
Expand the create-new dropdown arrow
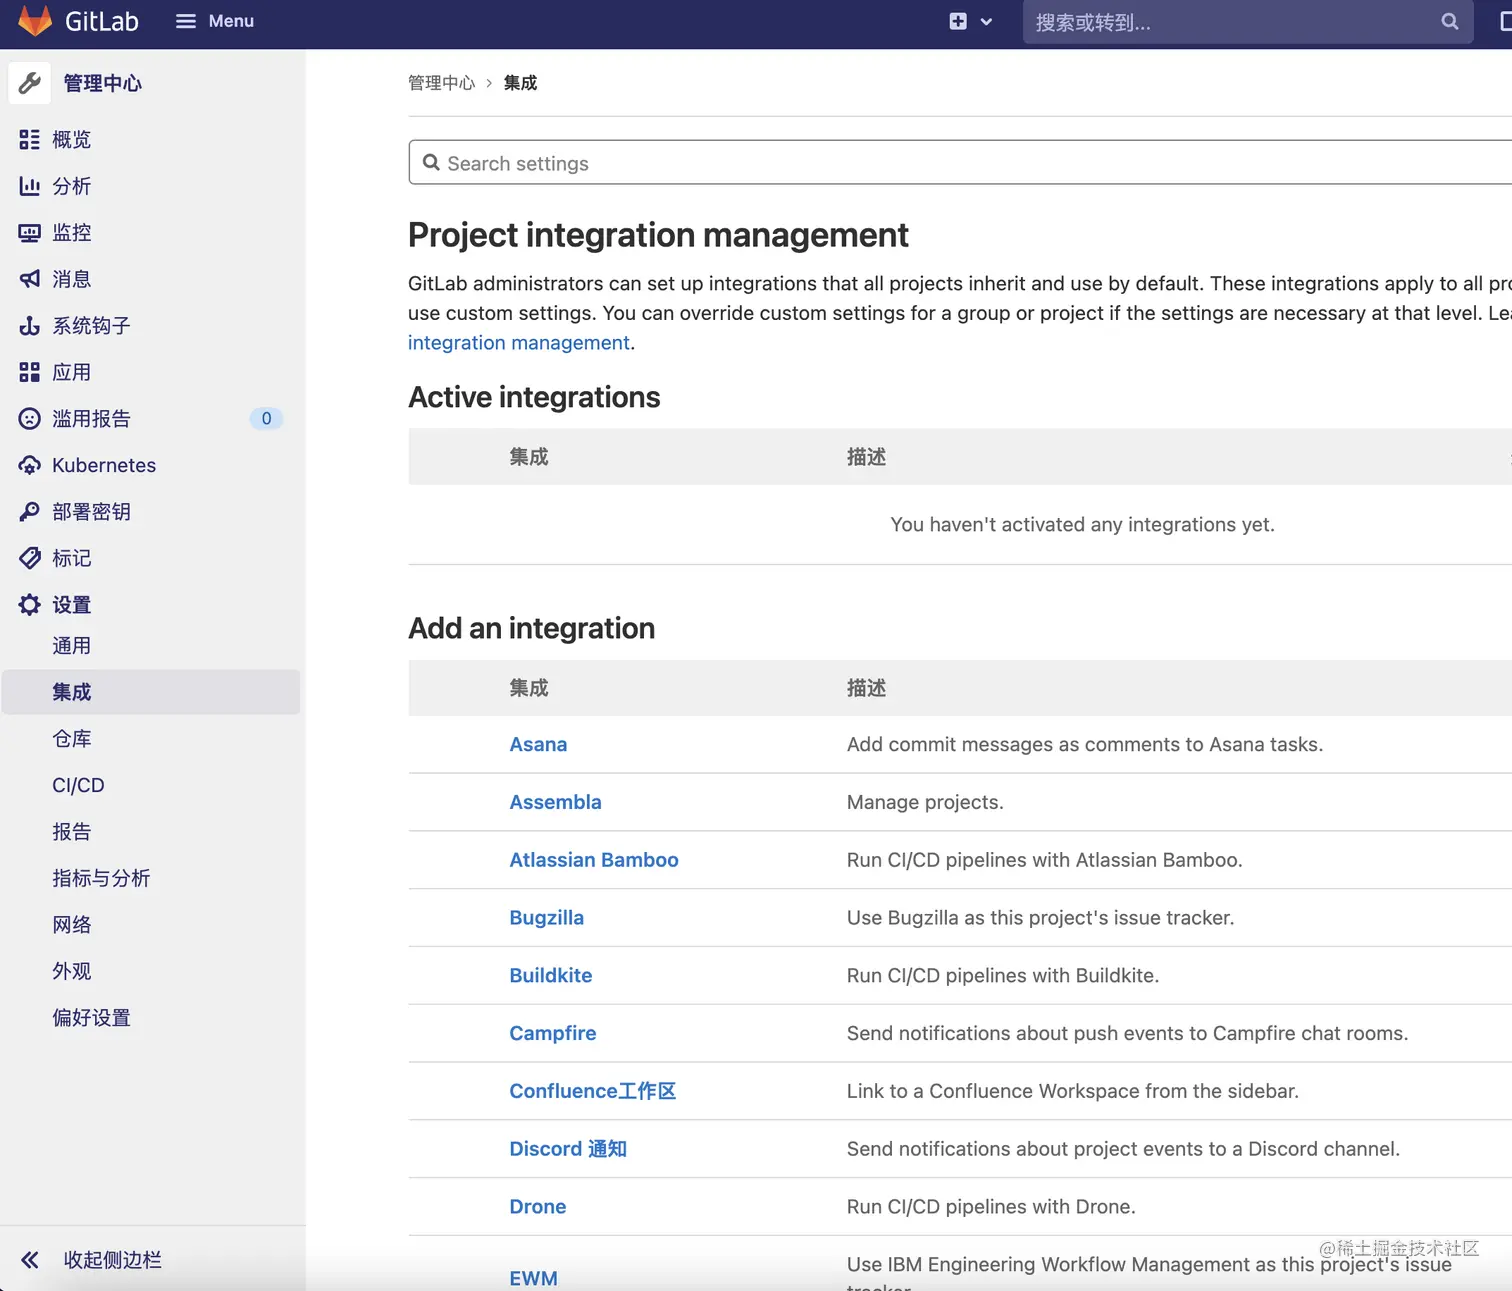pyautogui.click(x=986, y=22)
